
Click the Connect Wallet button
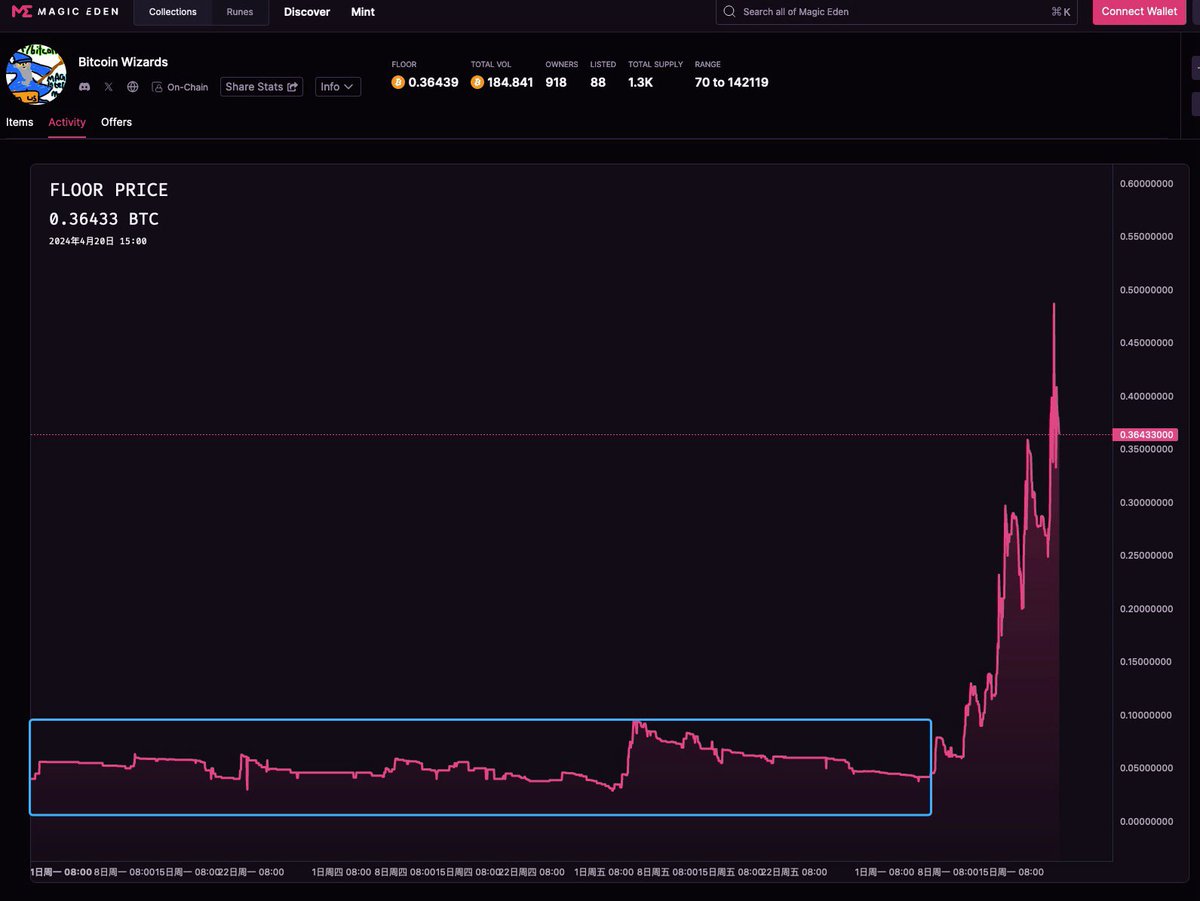click(x=1139, y=12)
